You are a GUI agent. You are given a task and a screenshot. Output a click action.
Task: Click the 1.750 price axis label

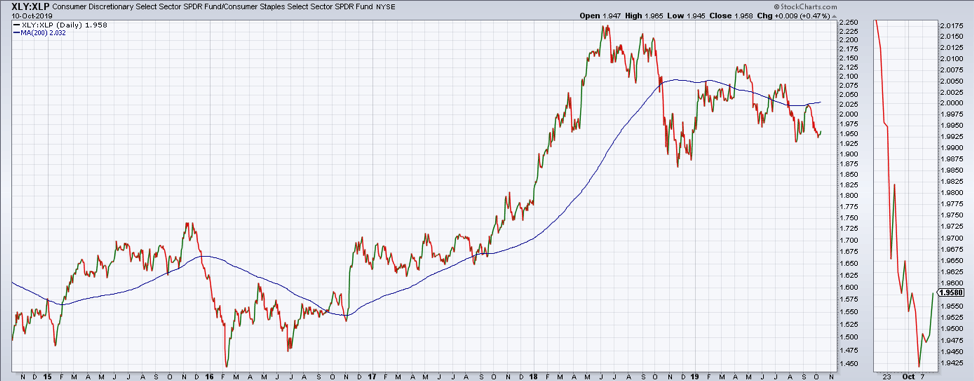tap(848, 218)
